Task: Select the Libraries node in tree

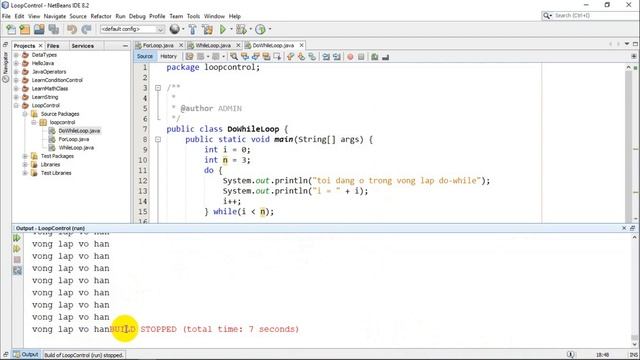Action: point(50,164)
